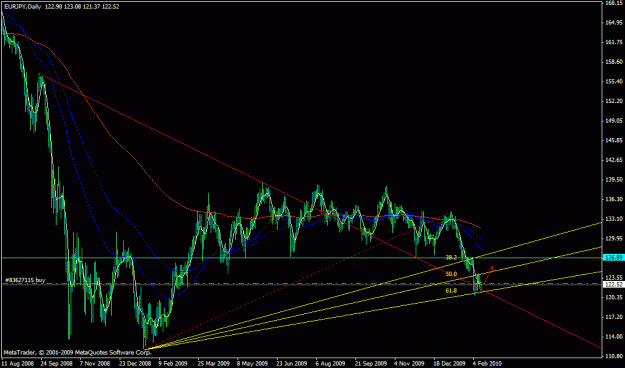The image size is (625, 368).
Task: Click the 123.55 price axis label
Action: (x=614, y=277)
